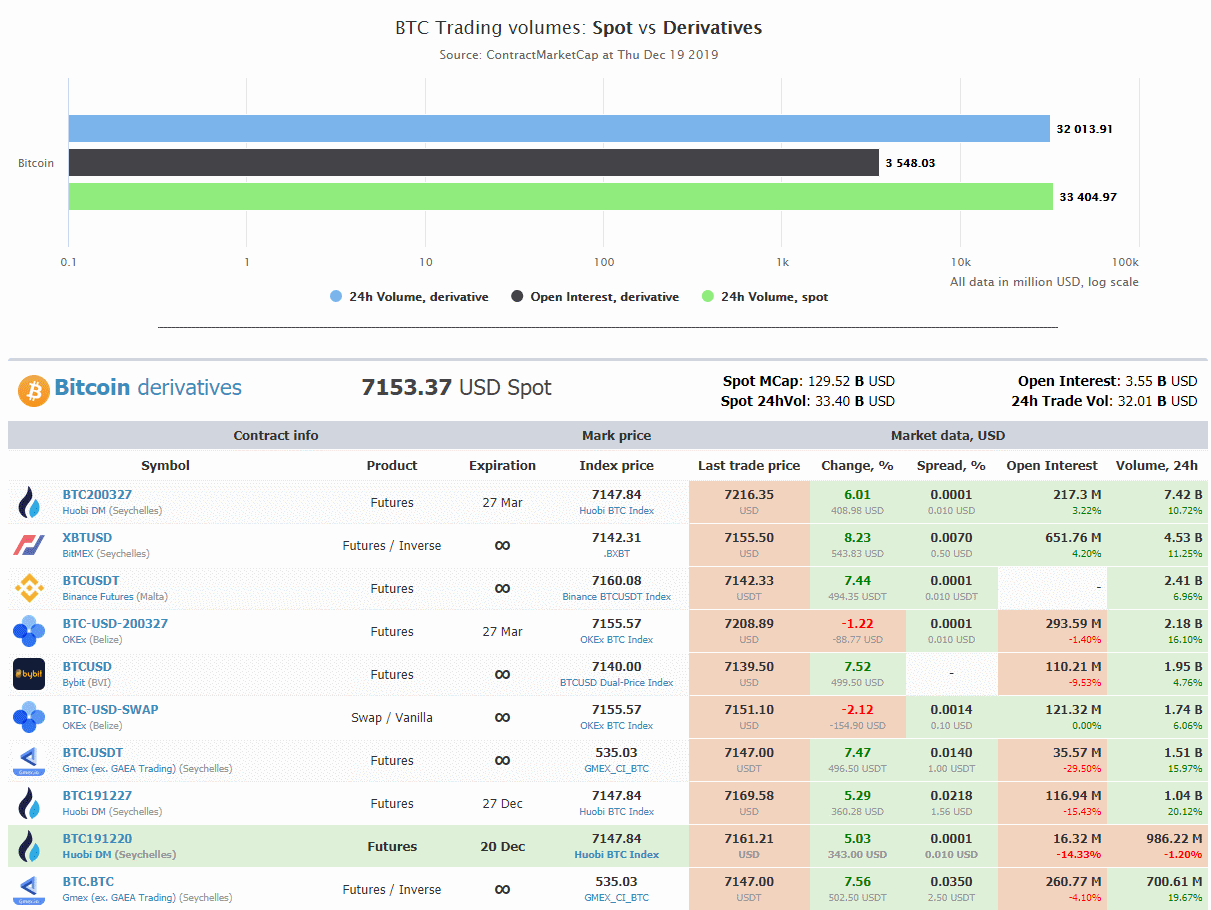Click the Gmex icon next to BTC.USDT

[x=30, y=760]
